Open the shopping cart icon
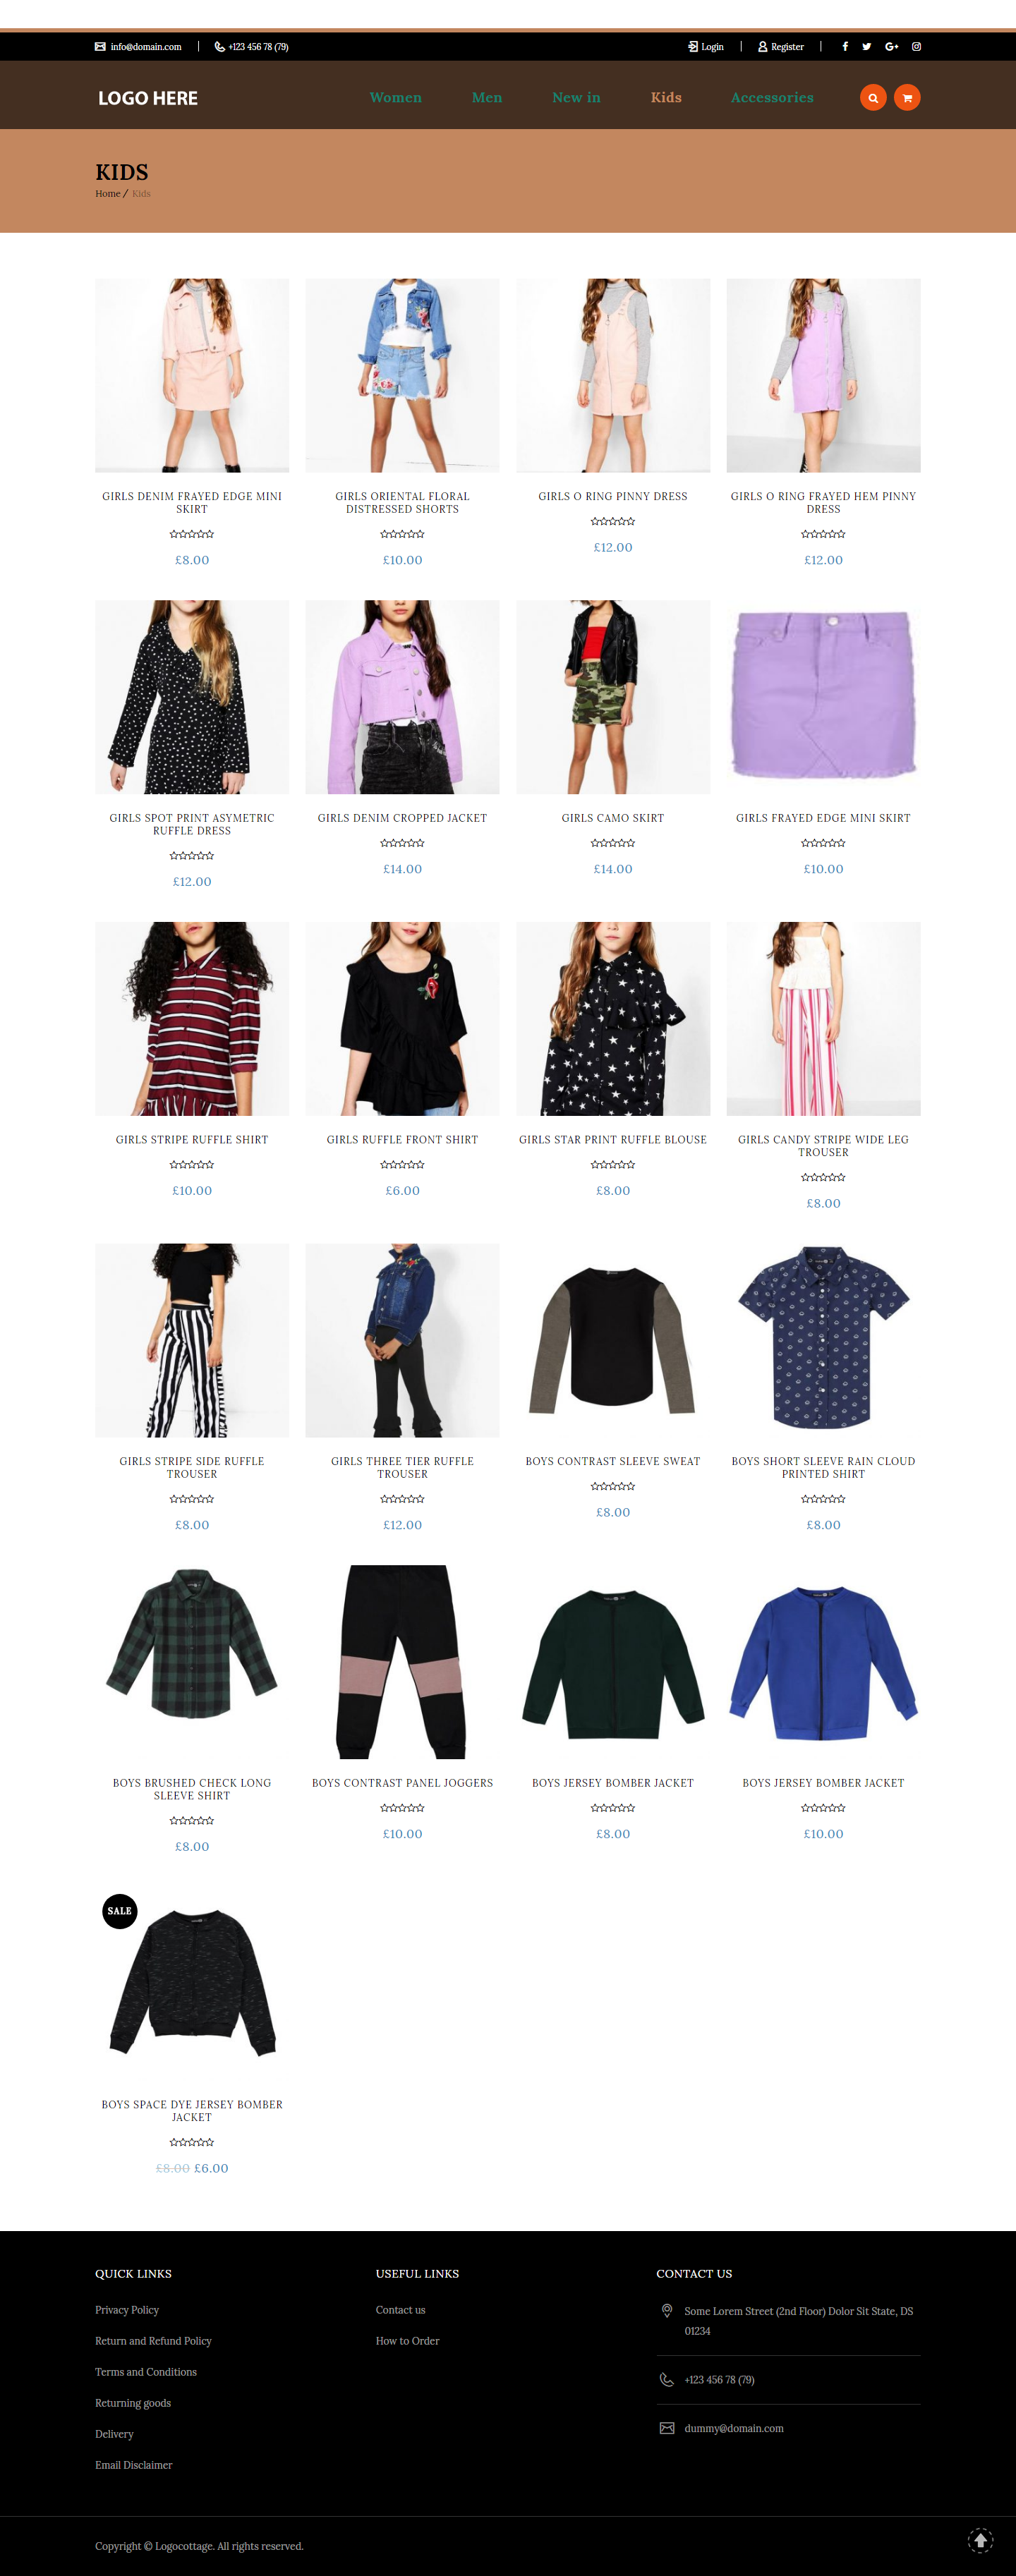Viewport: 1016px width, 2576px height. (x=907, y=98)
